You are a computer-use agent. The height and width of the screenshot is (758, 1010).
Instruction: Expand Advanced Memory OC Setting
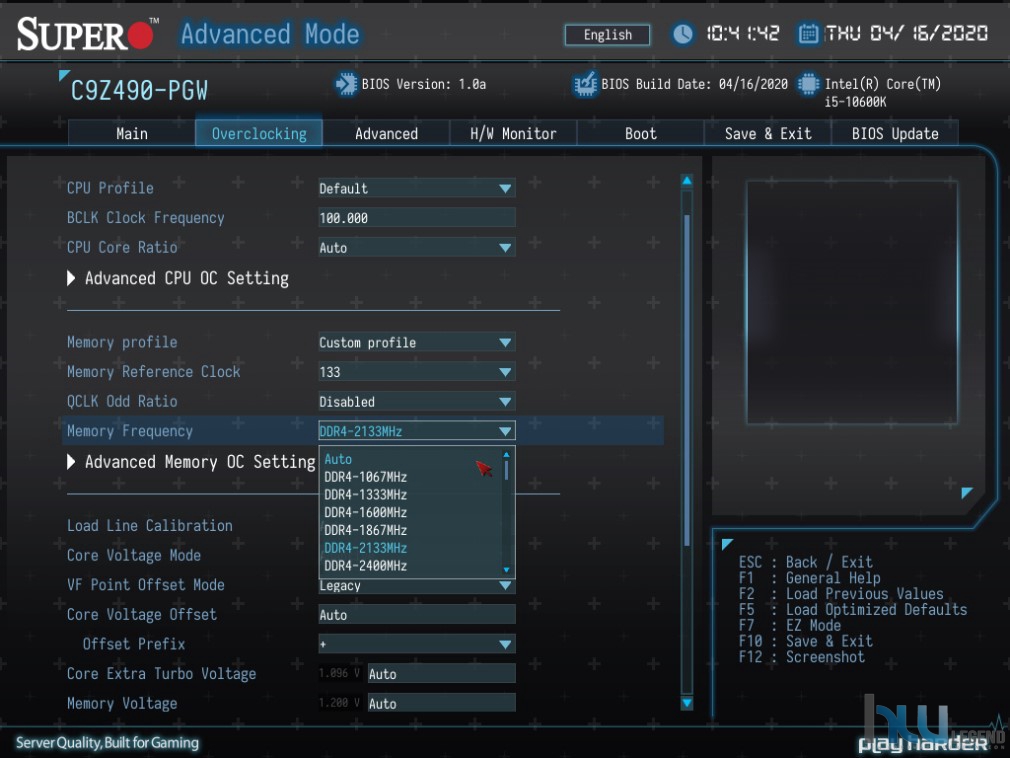tap(191, 462)
